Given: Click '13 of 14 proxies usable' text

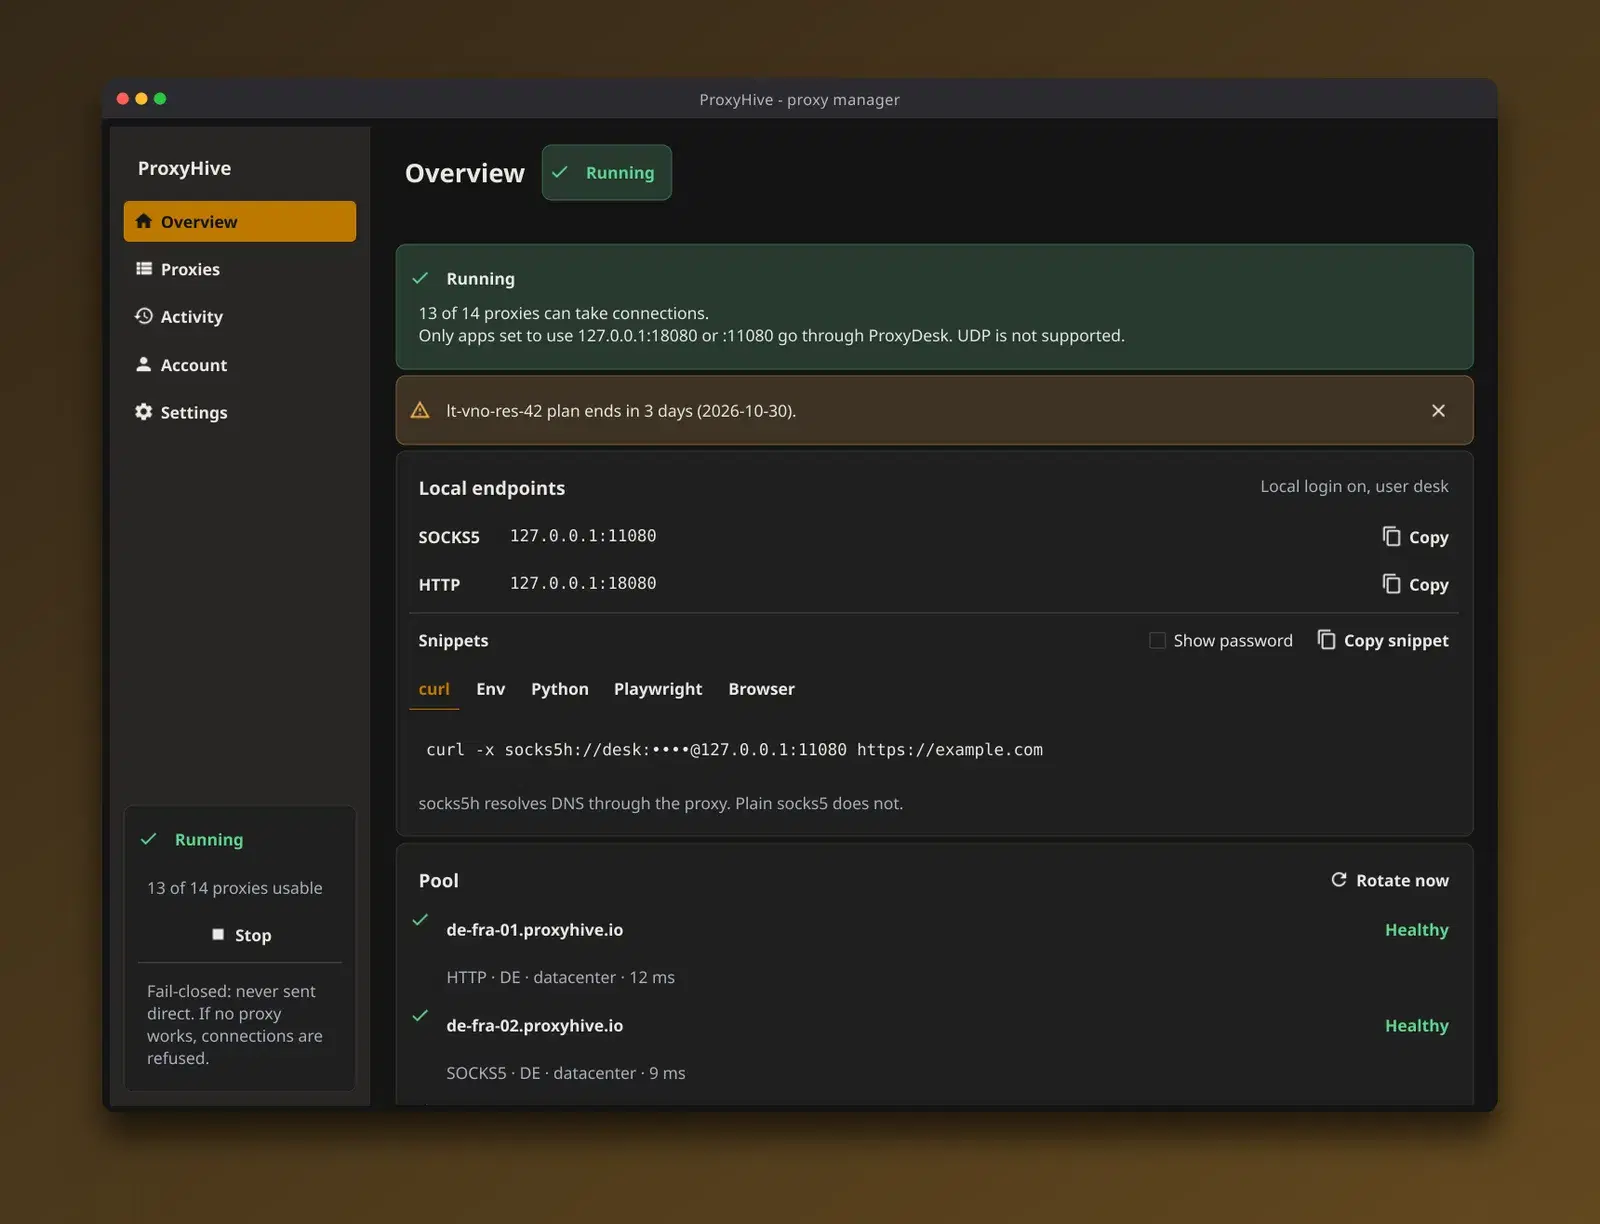Looking at the screenshot, I should [235, 888].
